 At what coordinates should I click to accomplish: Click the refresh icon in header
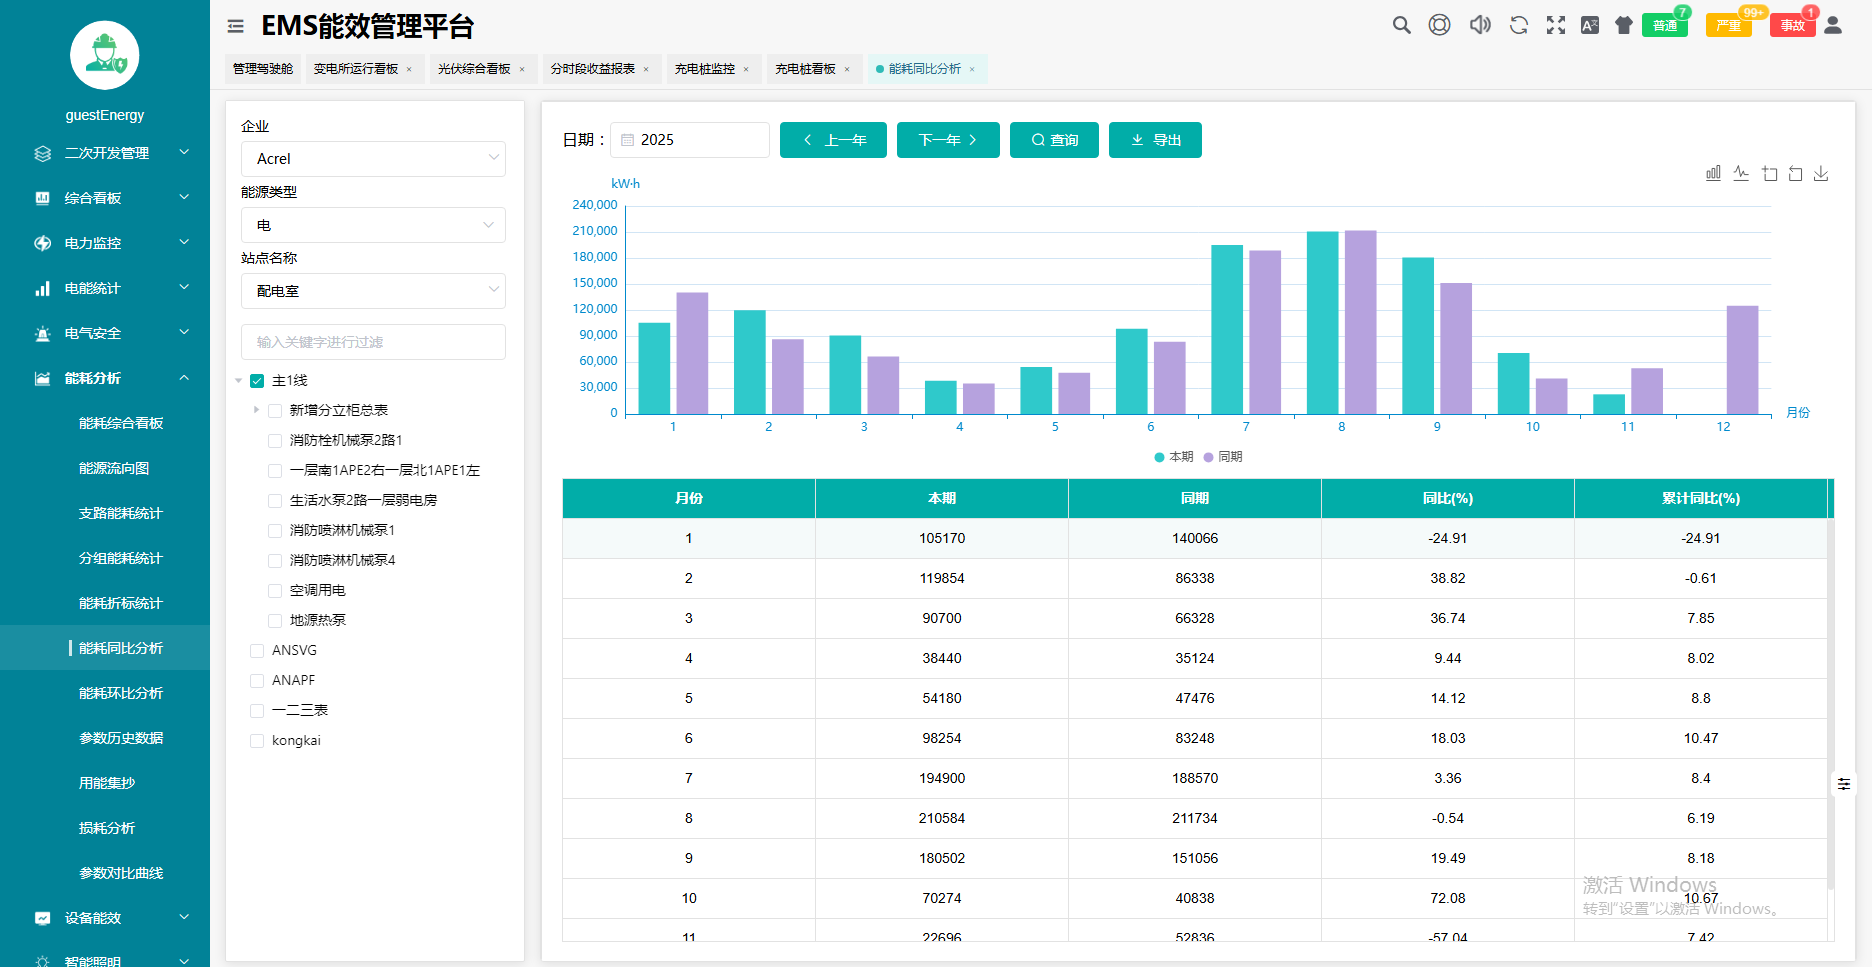pos(1518,26)
